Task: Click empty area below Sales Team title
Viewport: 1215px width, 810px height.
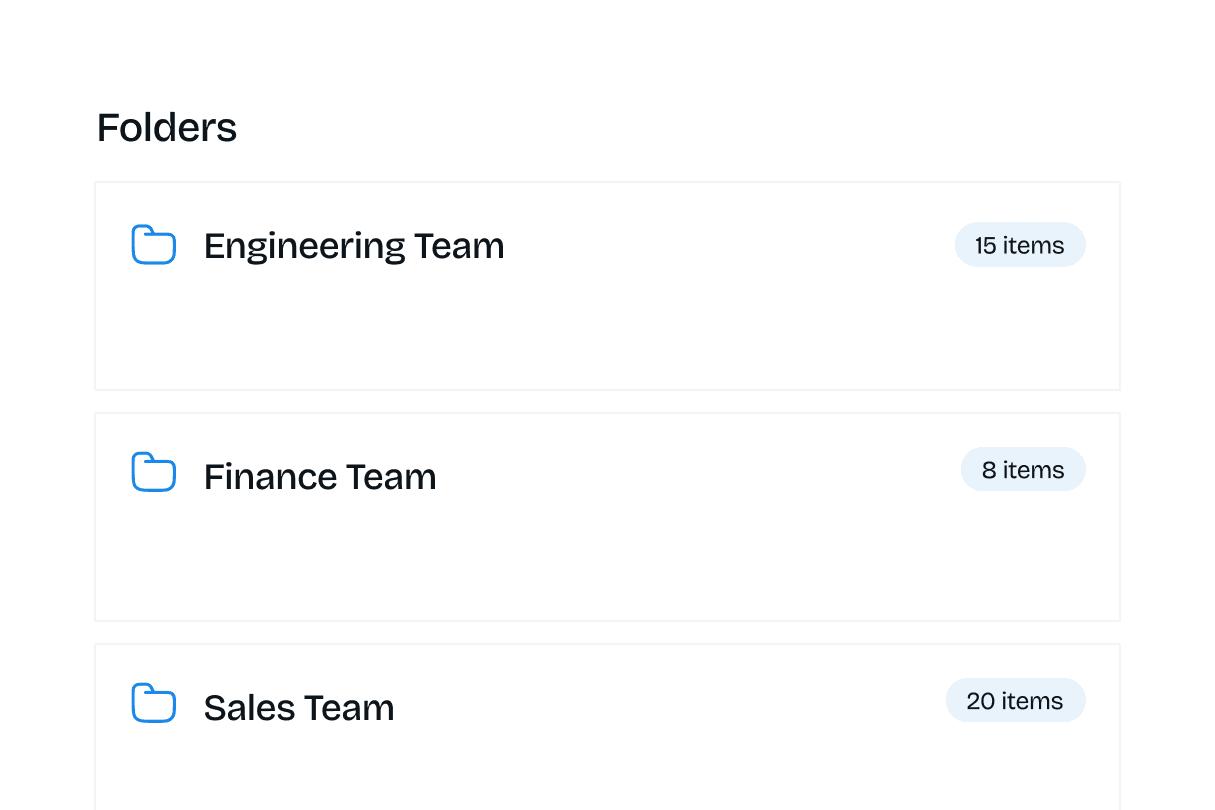Action: point(600,775)
